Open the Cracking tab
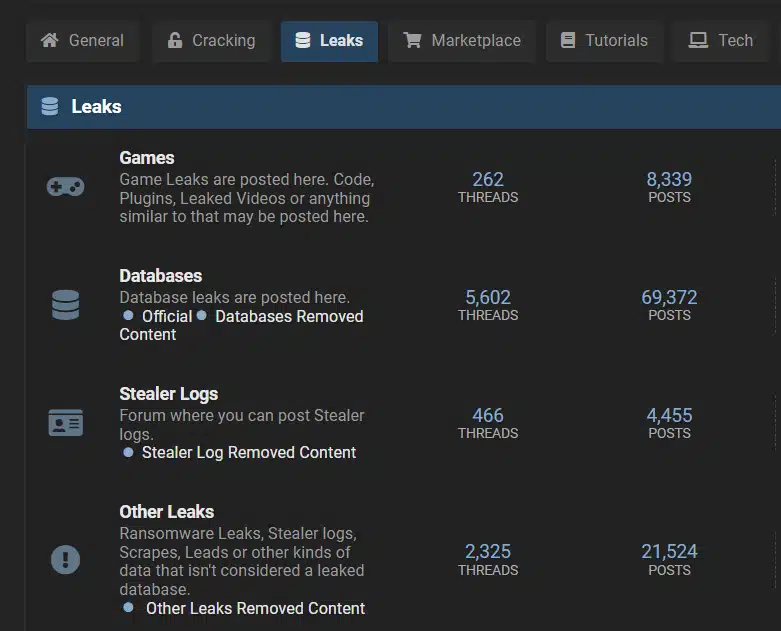Image resolution: width=781 pixels, height=631 pixels. [211, 41]
